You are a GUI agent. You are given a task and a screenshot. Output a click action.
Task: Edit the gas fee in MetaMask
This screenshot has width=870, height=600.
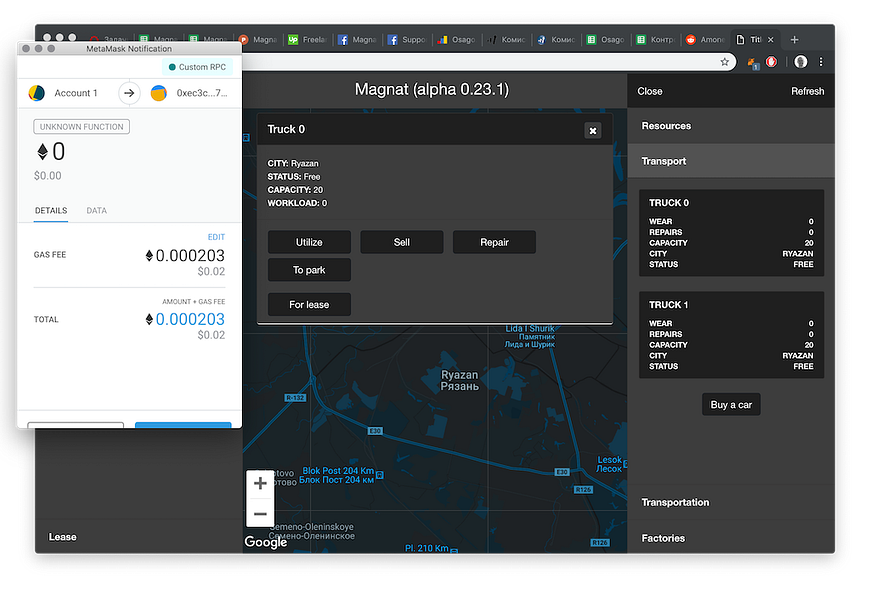click(216, 237)
